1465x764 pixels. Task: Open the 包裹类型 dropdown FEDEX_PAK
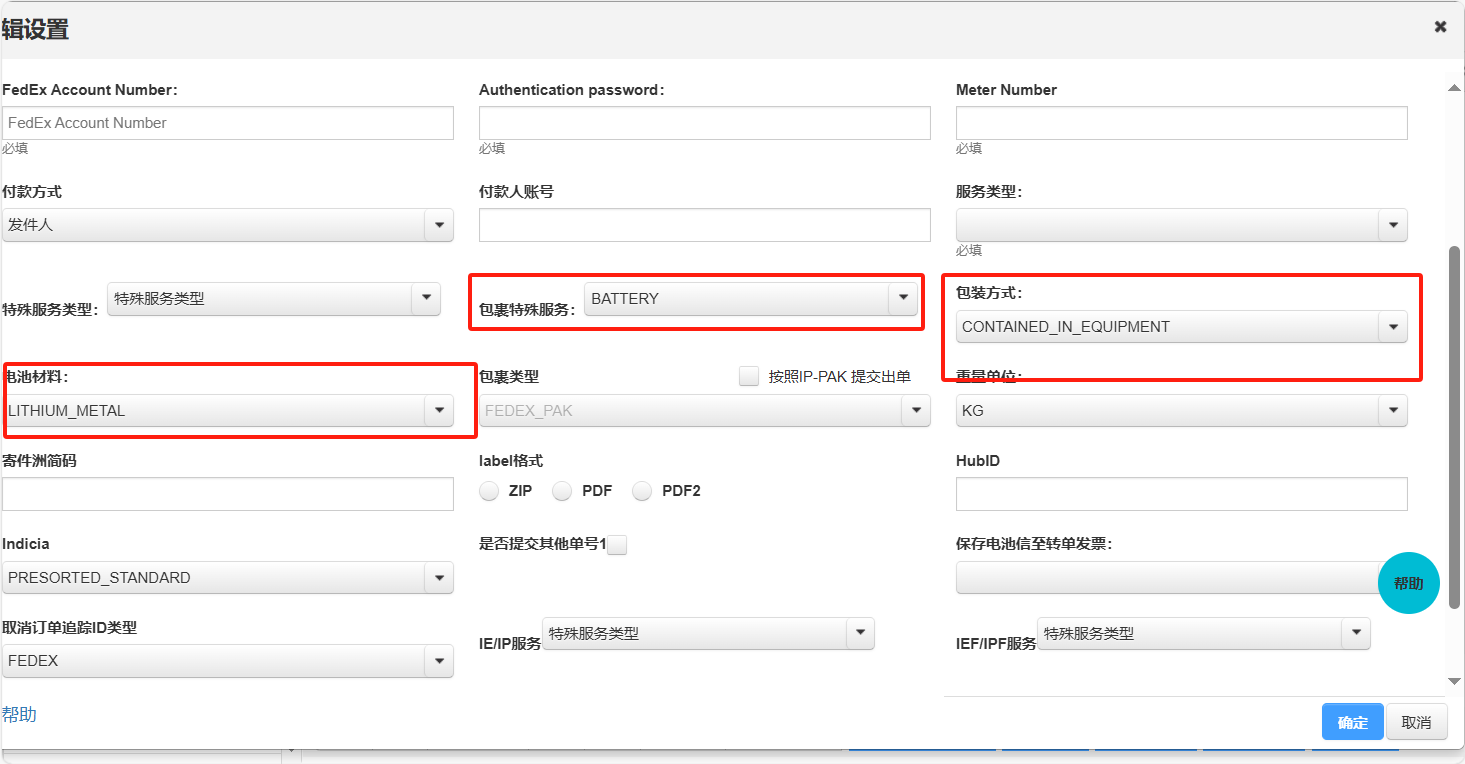(x=705, y=410)
